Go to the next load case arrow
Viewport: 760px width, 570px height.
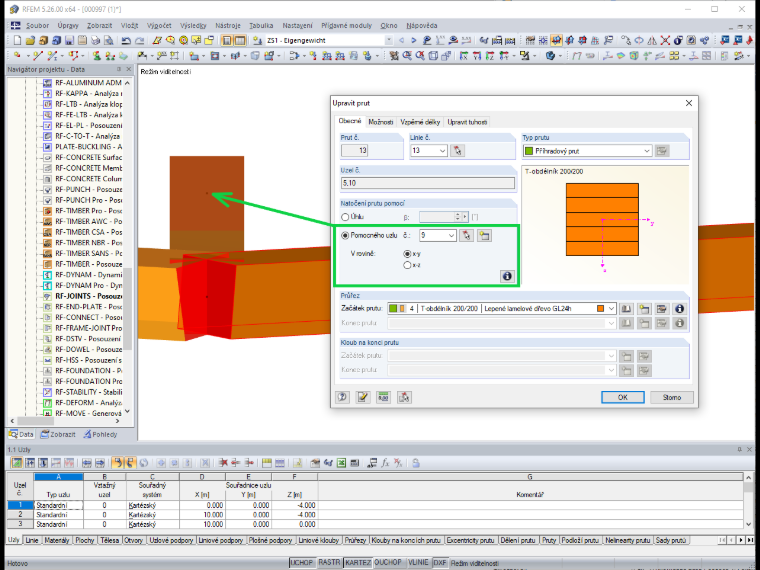click(x=413, y=40)
